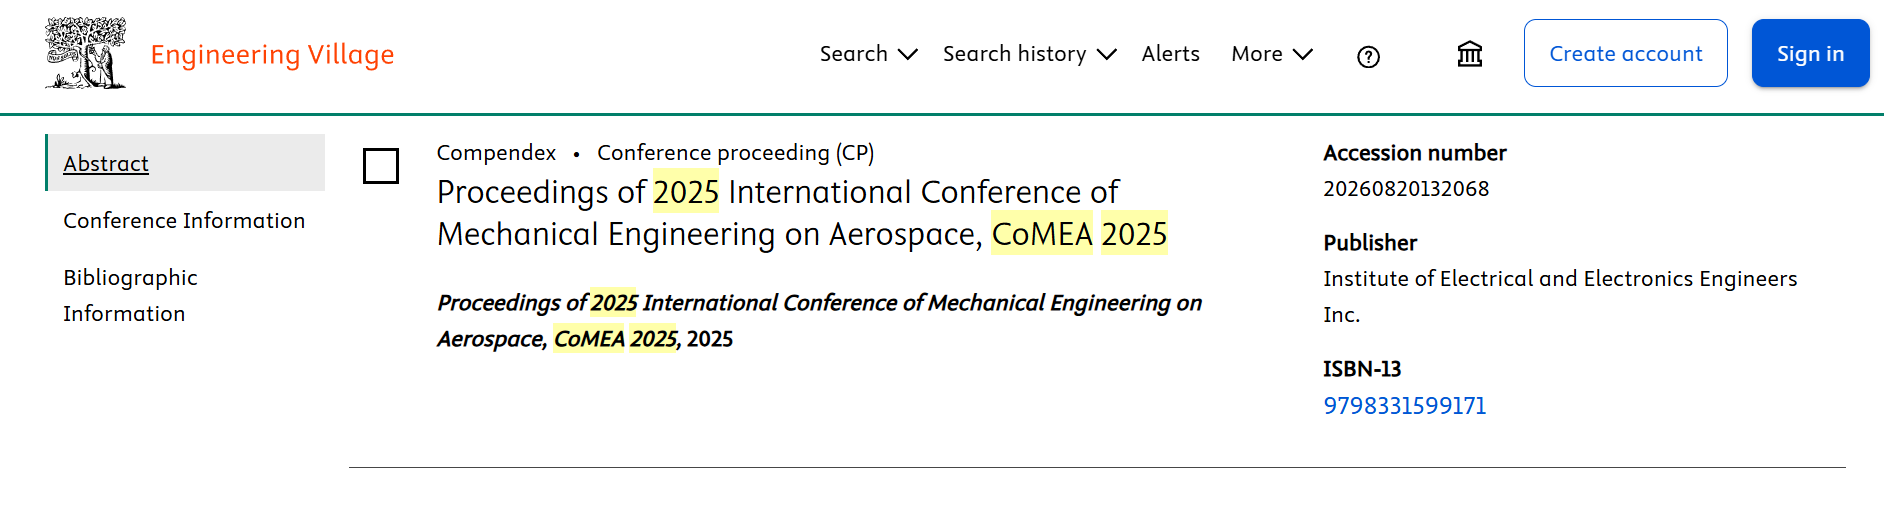Image resolution: width=1884 pixels, height=510 pixels.
Task: Select the record checkbox
Action: click(x=381, y=166)
